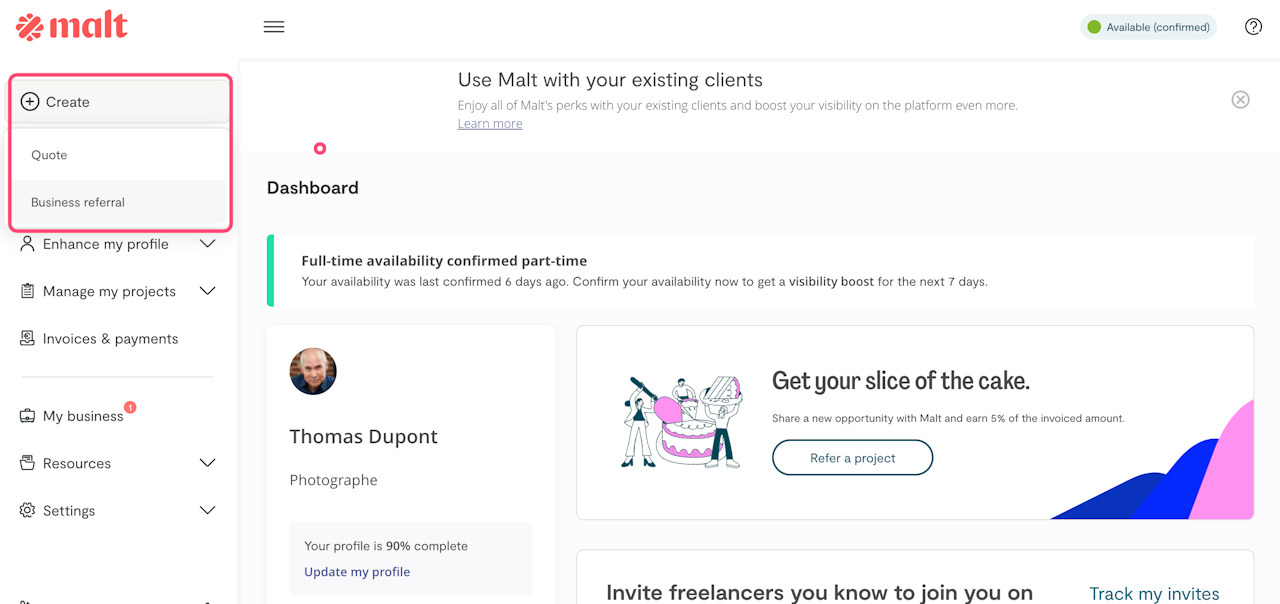
Task: Click Thomas Dupont's profile photo
Action: pyautogui.click(x=313, y=372)
